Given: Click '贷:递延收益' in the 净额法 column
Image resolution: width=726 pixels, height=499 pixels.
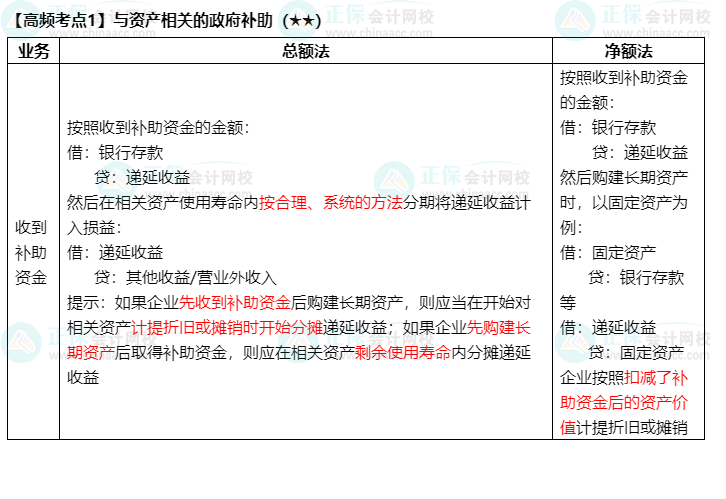Looking at the screenshot, I should 640,152.
